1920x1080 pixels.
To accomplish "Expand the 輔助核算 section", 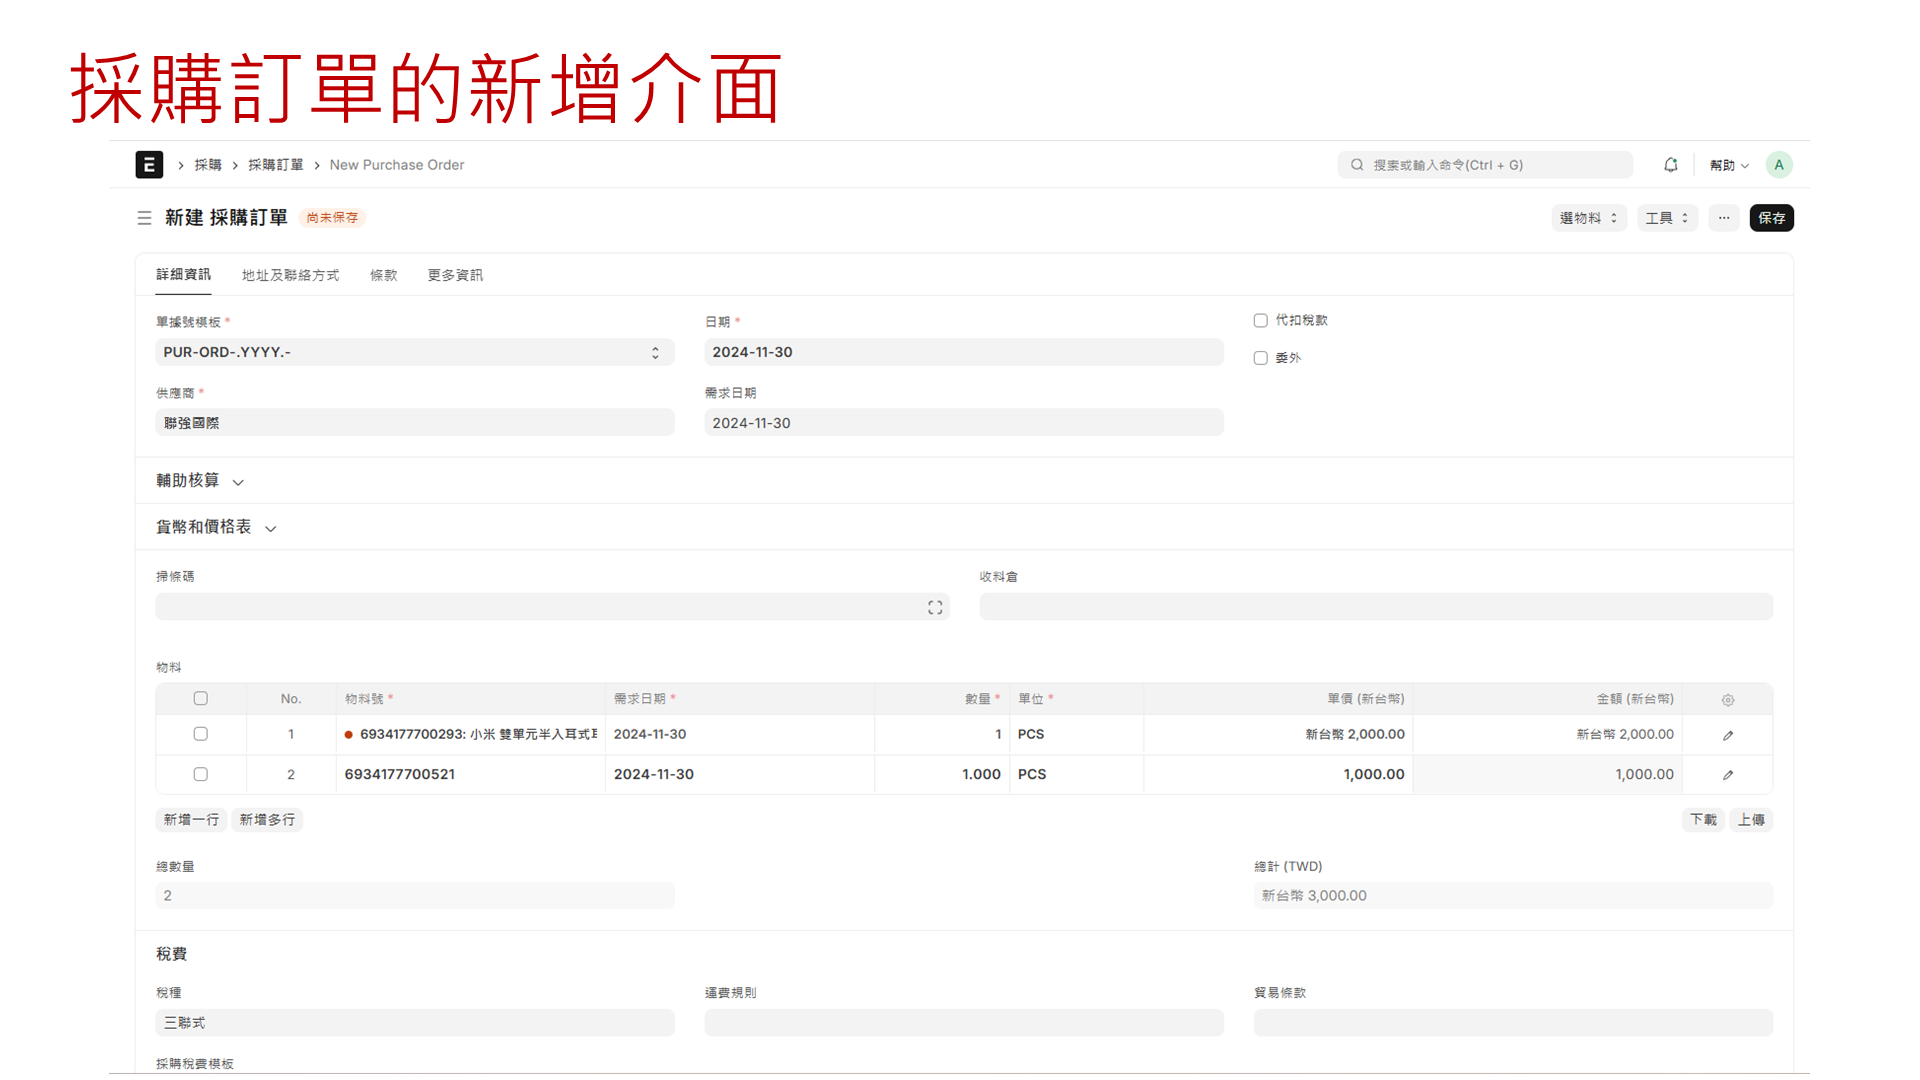I will click(200, 481).
